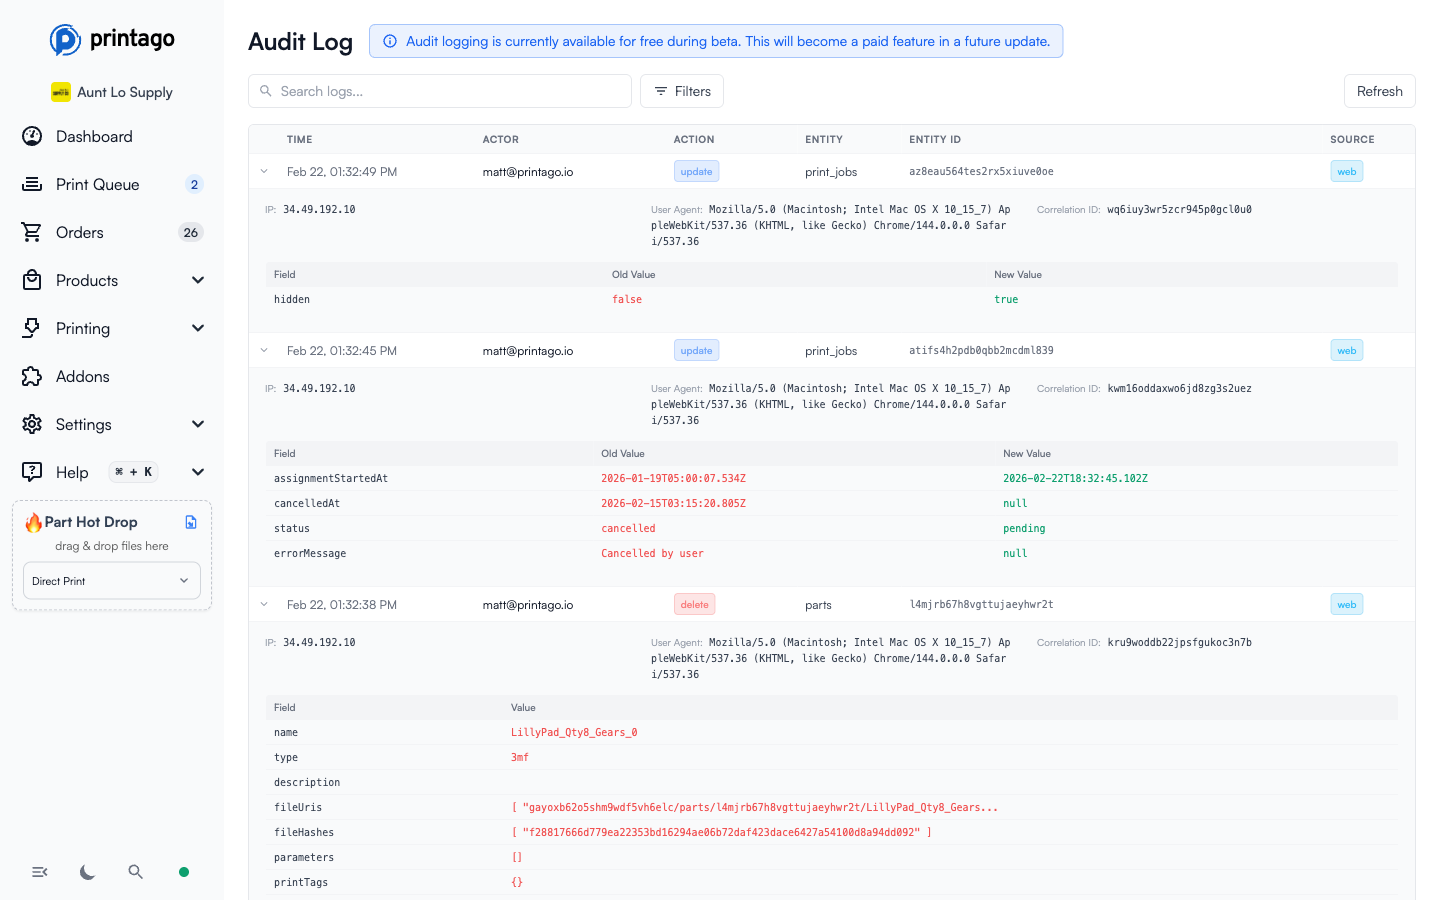The width and height of the screenshot is (1440, 900).
Task: Click the green status indicator dot
Action: tap(183, 872)
